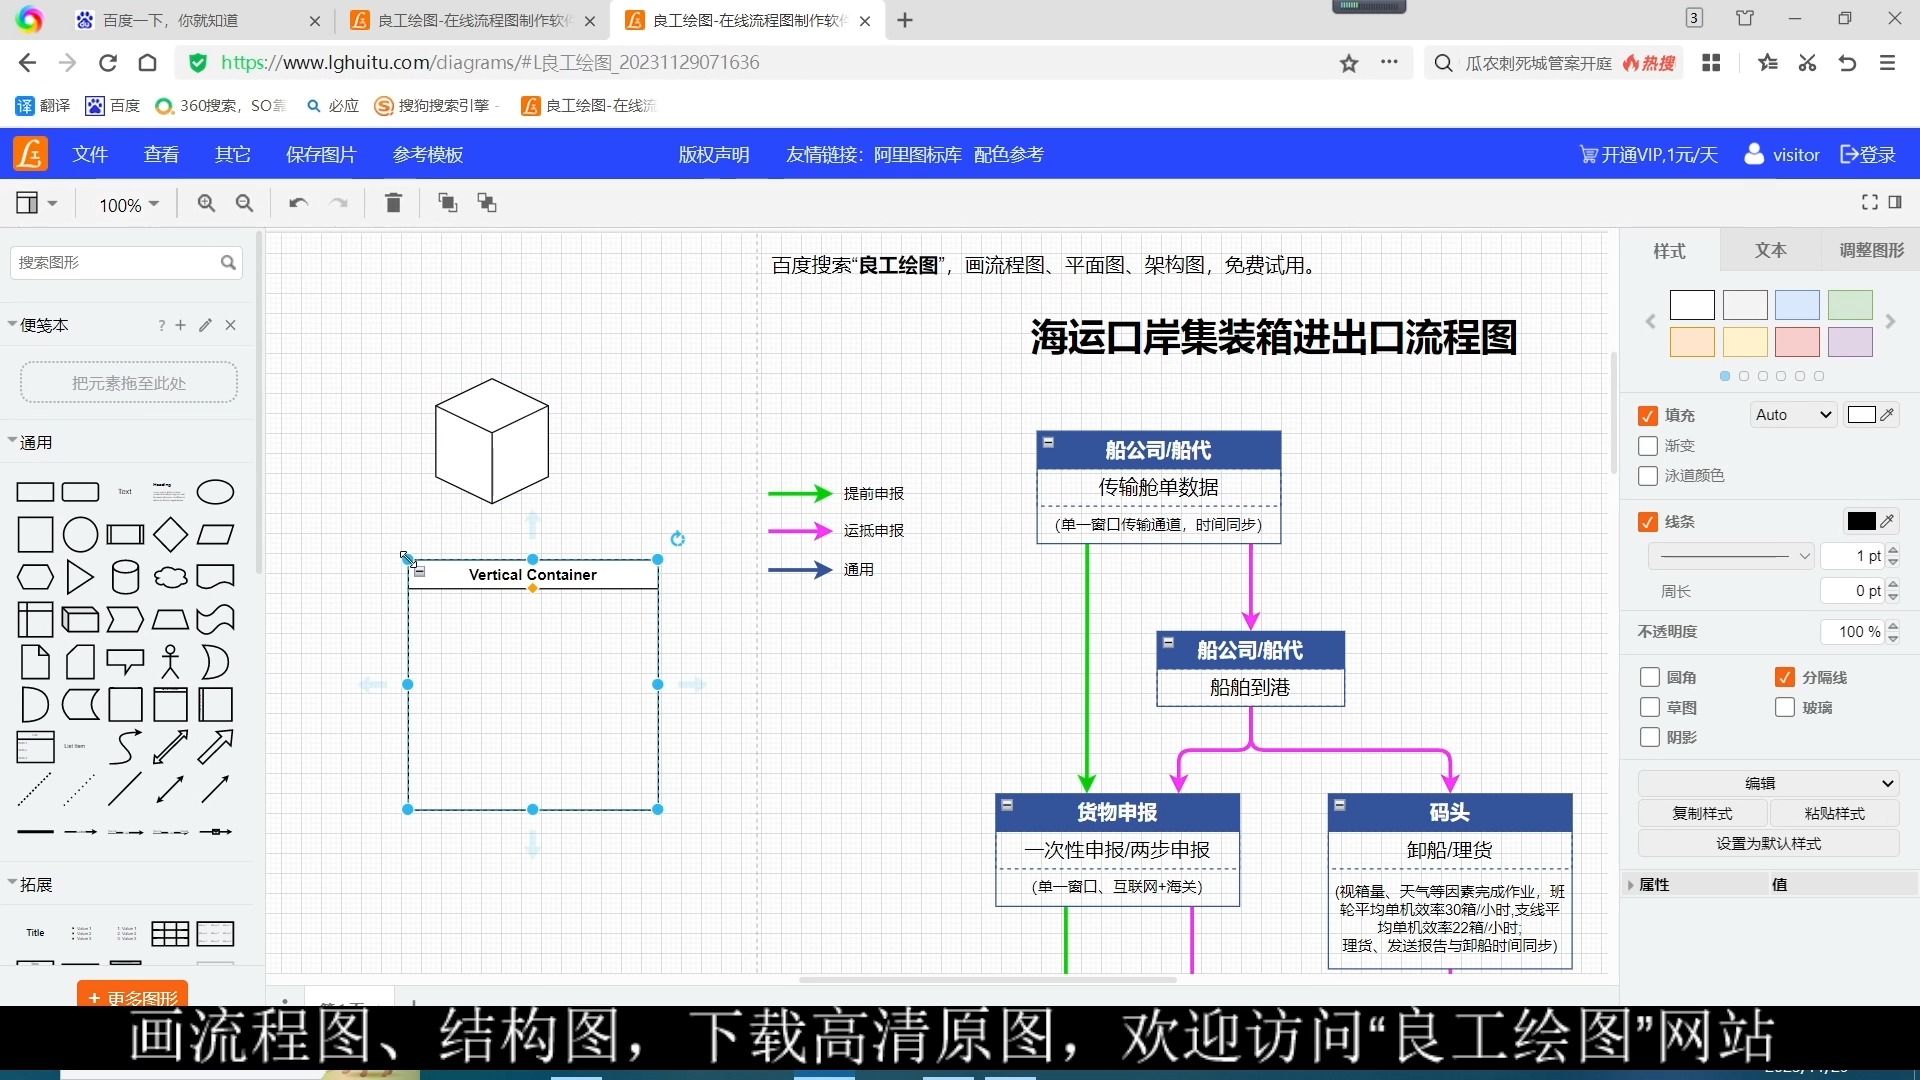Viewport: 1920px width, 1080px height.
Task: Enable the 阴影 shadow checkbox
Action: point(1650,738)
